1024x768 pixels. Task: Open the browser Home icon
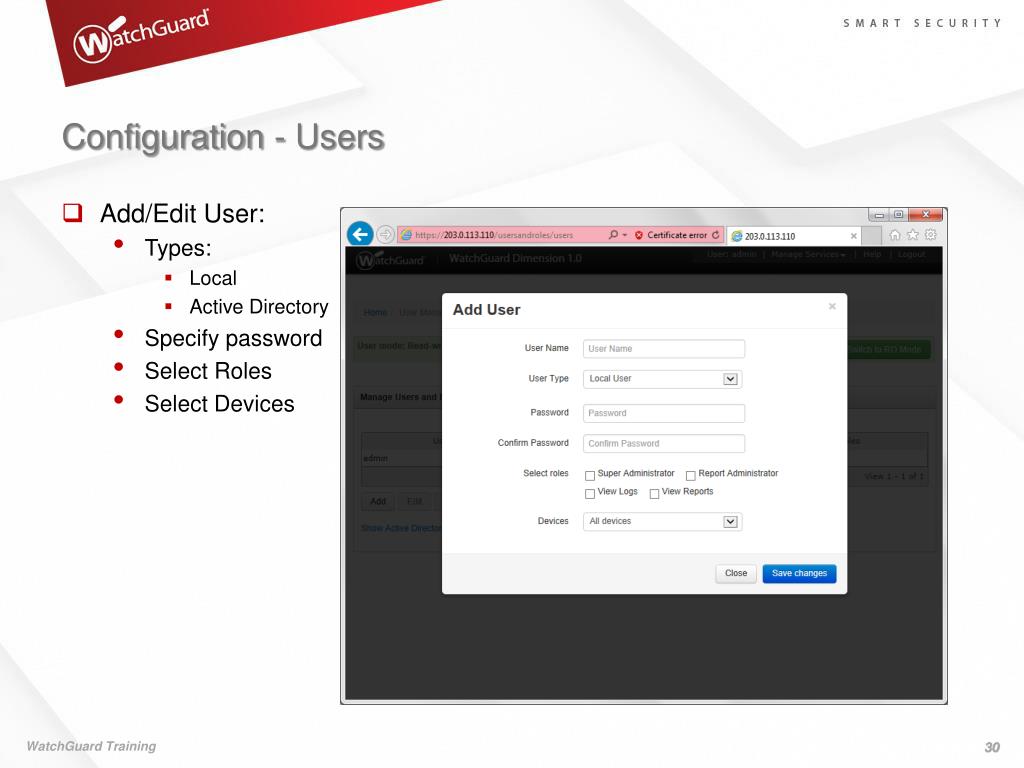tap(895, 234)
